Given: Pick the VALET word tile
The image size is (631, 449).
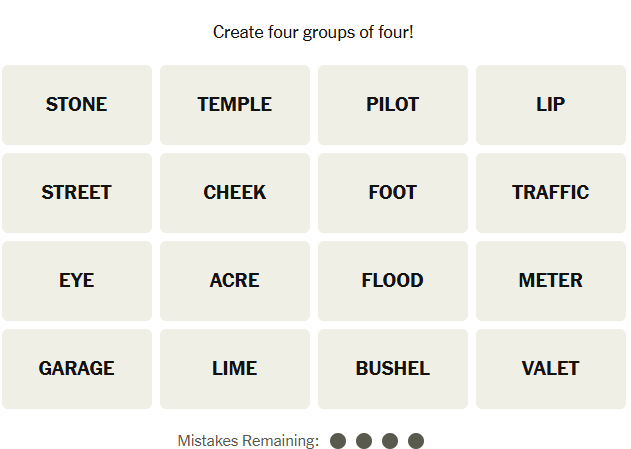Looking at the screenshot, I should [551, 369].
